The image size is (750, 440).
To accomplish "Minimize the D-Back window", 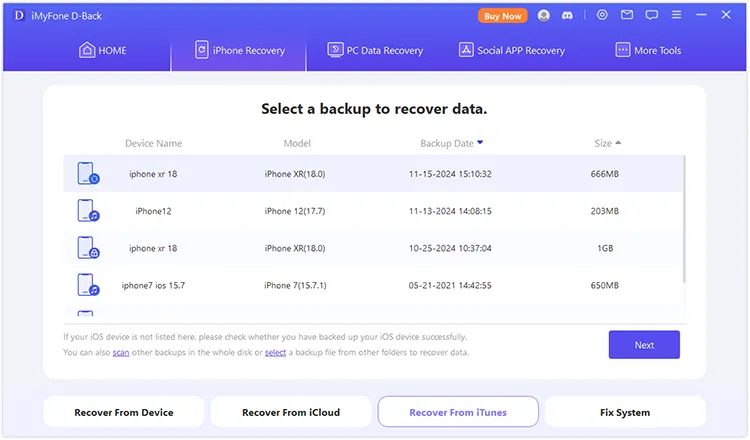I will coord(701,15).
